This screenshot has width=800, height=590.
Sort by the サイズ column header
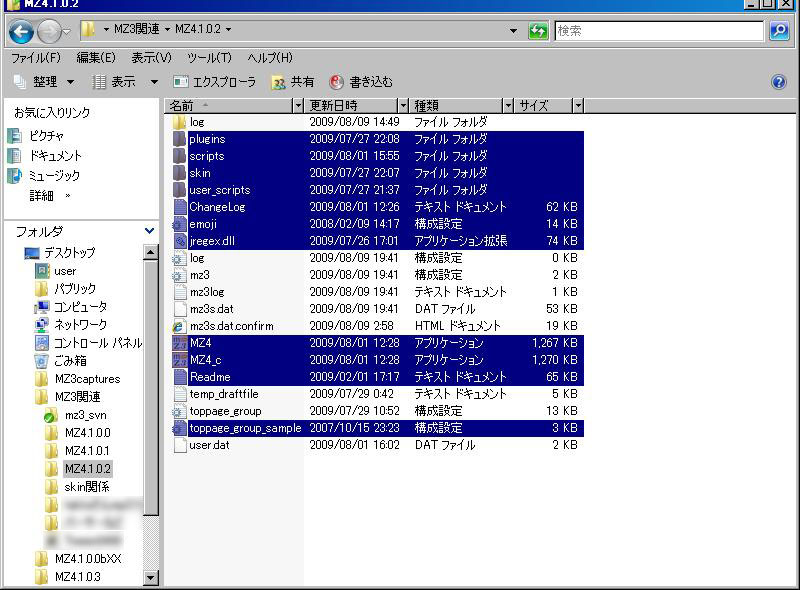(543, 106)
